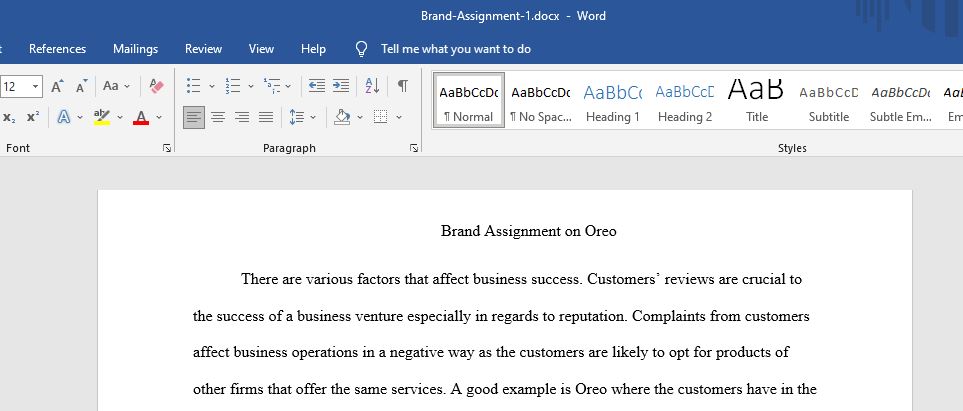Expand borders dropdown arrow
Viewport: 963px width, 411px height.
(x=399, y=117)
